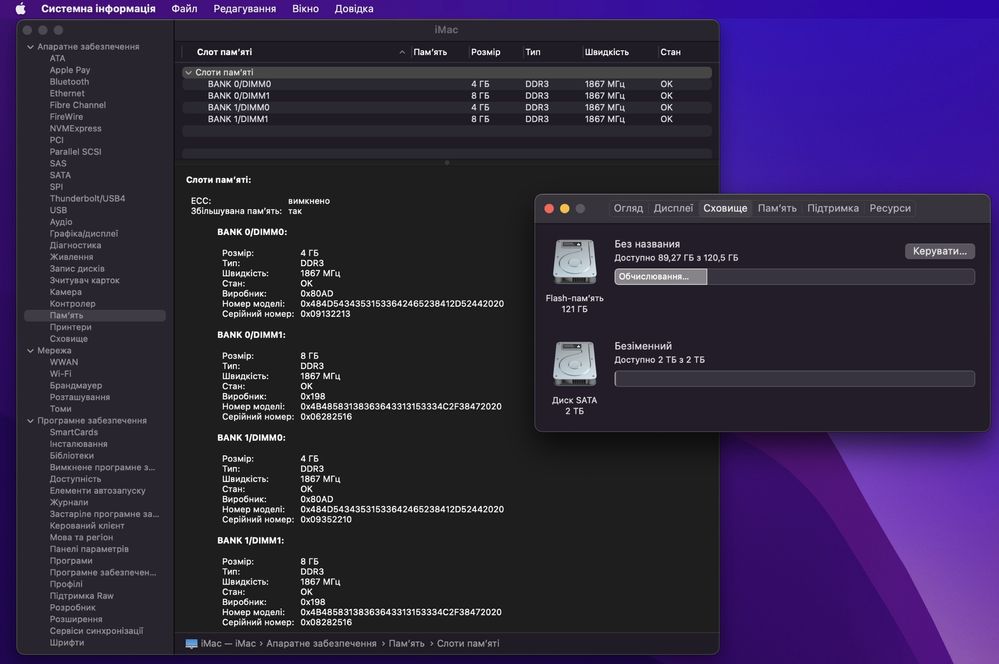Click the BANK 1/DIMM1 serial number 0x08282516
This screenshot has height=664, width=999.
(x=326, y=623)
